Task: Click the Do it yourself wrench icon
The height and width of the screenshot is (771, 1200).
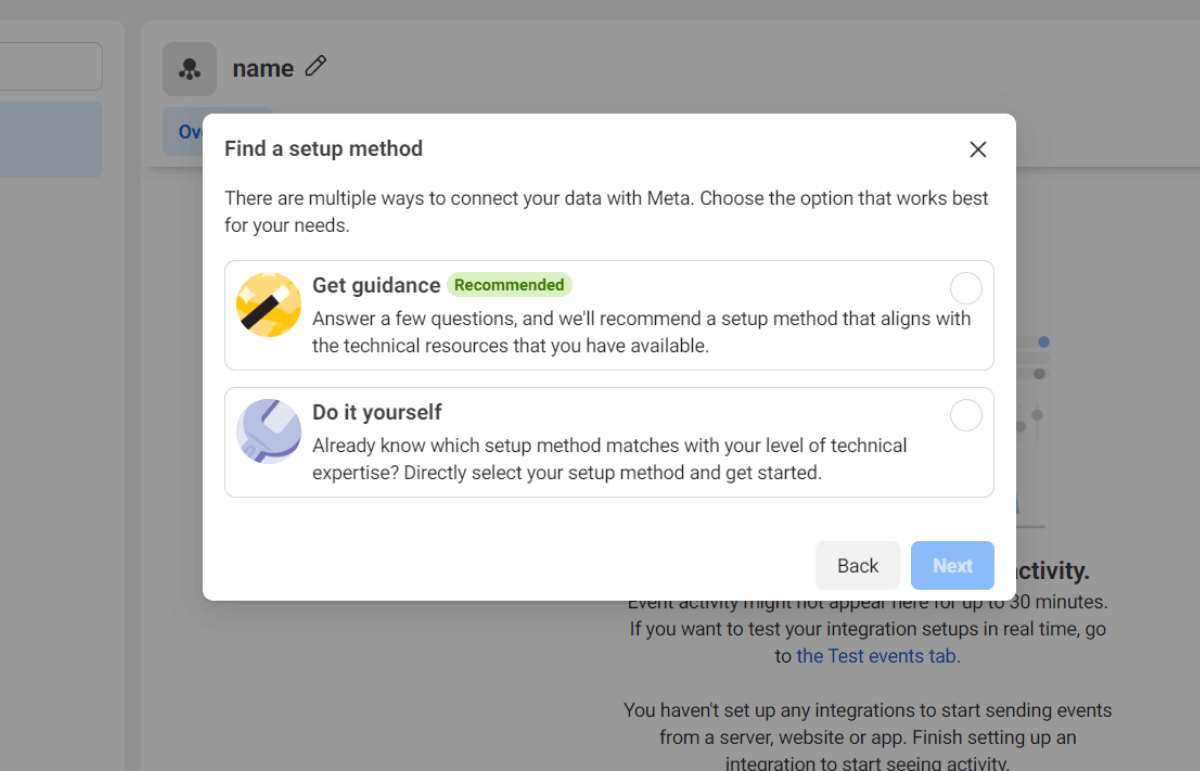Action: tap(268, 431)
